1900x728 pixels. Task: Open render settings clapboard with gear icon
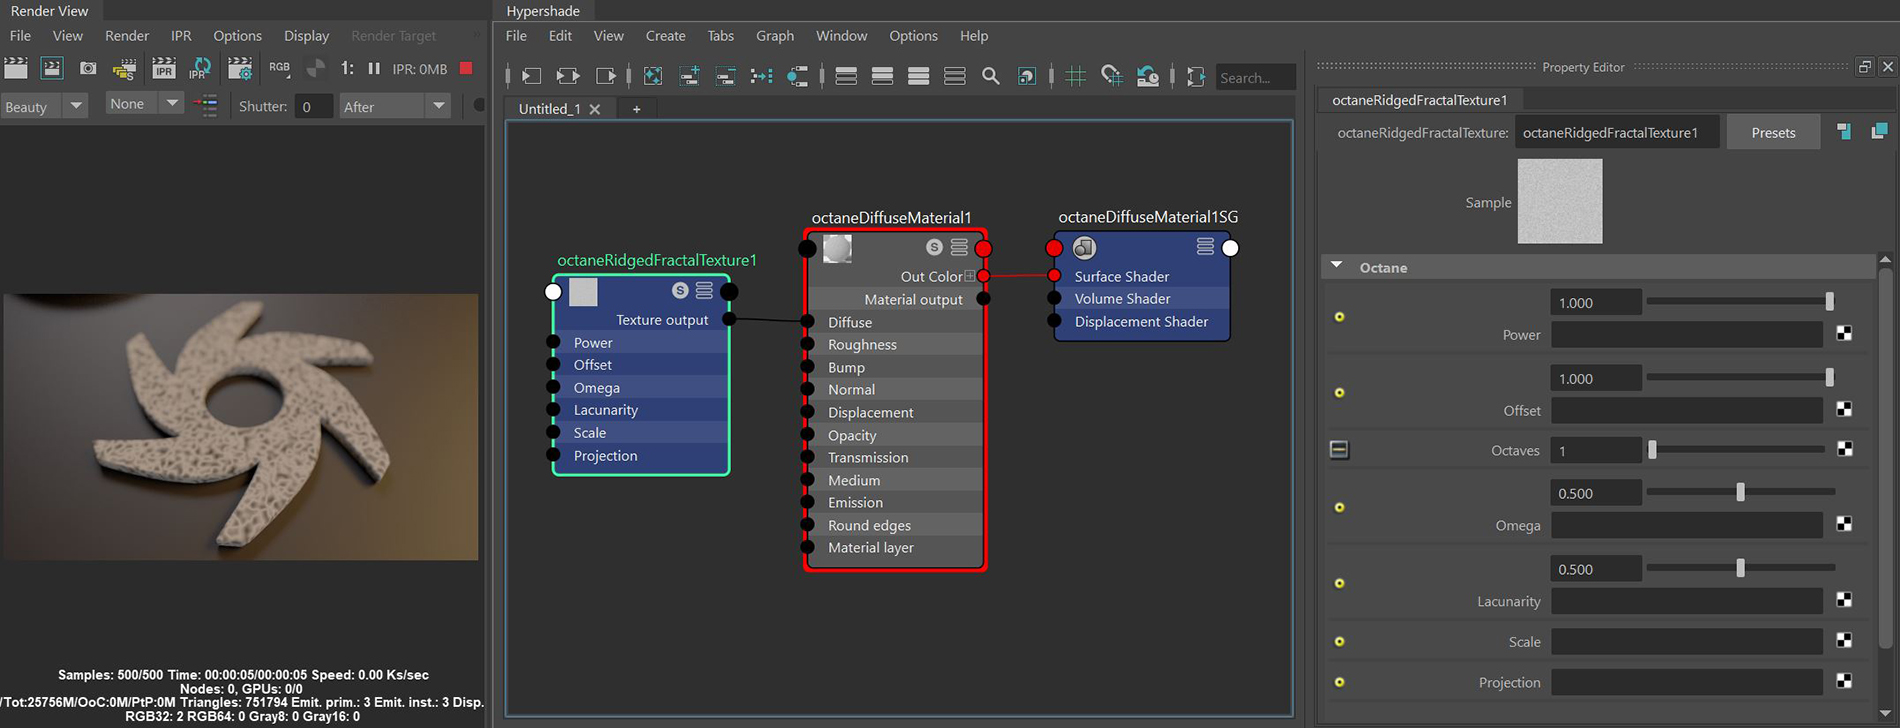pyautogui.click(x=240, y=68)
